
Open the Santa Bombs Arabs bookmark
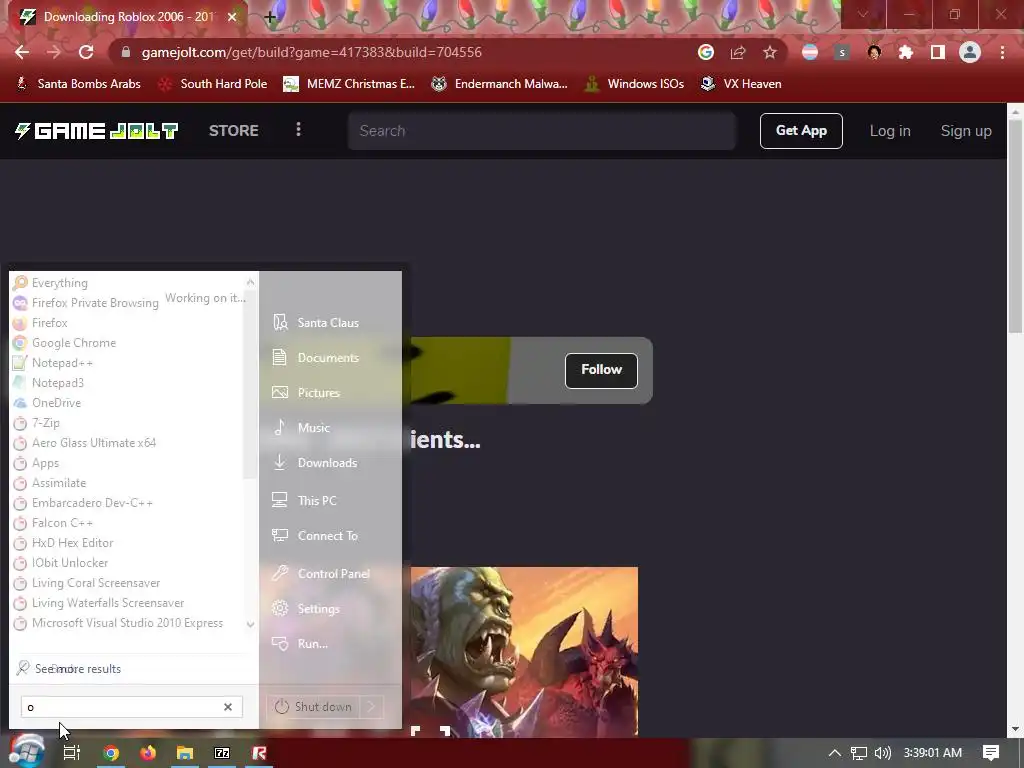tap(78, 84)
